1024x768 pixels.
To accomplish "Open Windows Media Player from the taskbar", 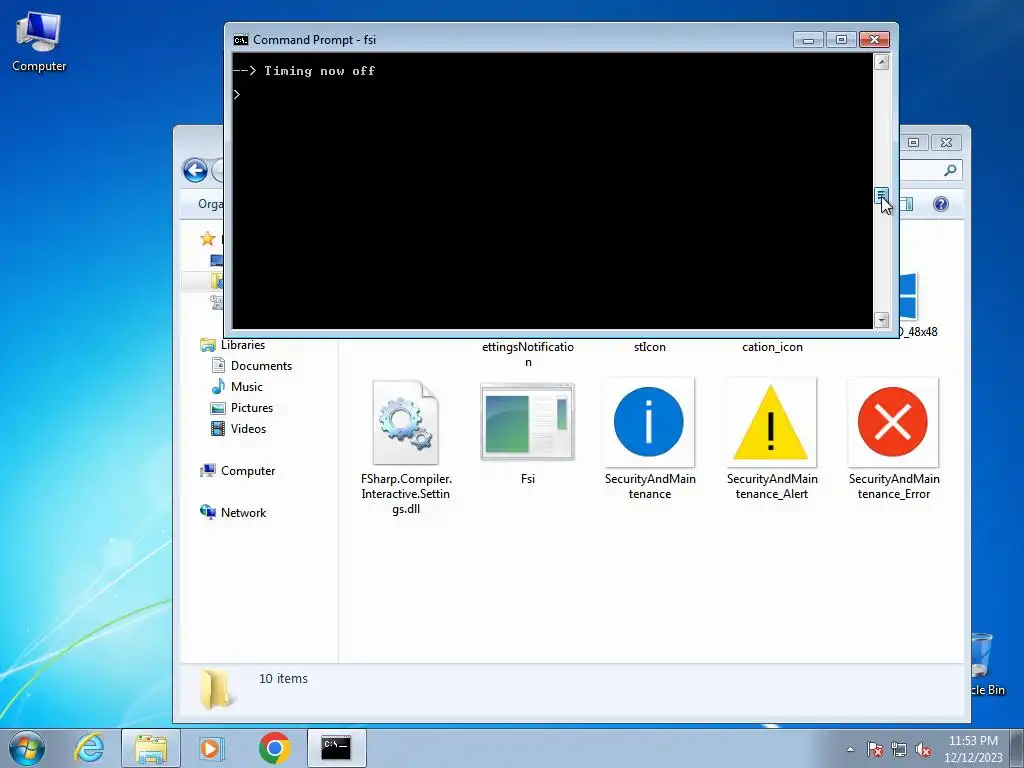I will point(210,748).
